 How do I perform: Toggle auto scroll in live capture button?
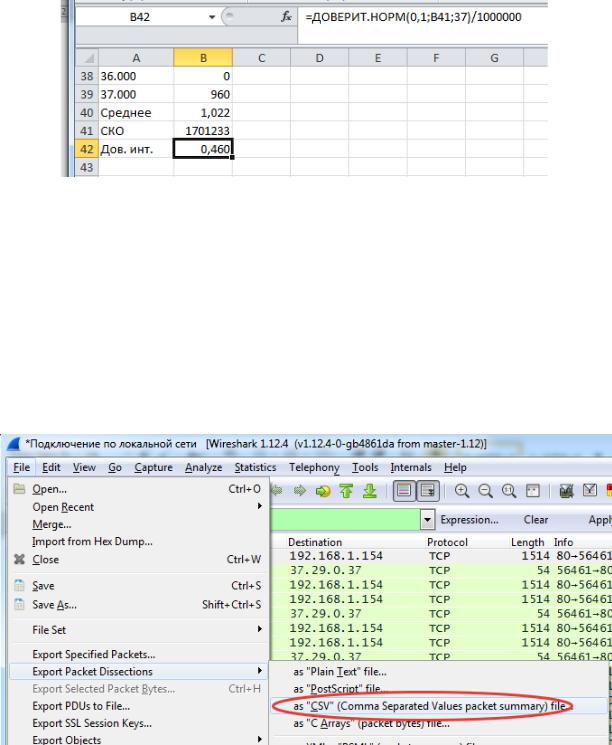[428, 491]
